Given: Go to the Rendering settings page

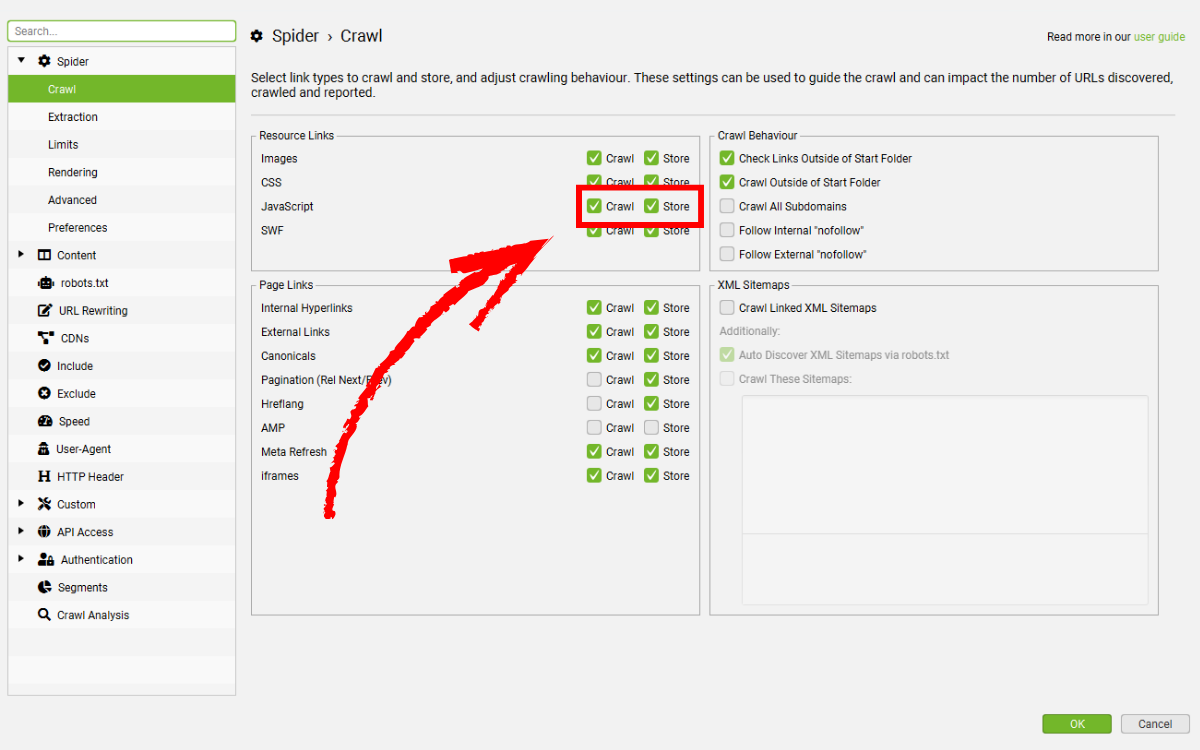Looking at the screenshot, I should click(73, 172).
